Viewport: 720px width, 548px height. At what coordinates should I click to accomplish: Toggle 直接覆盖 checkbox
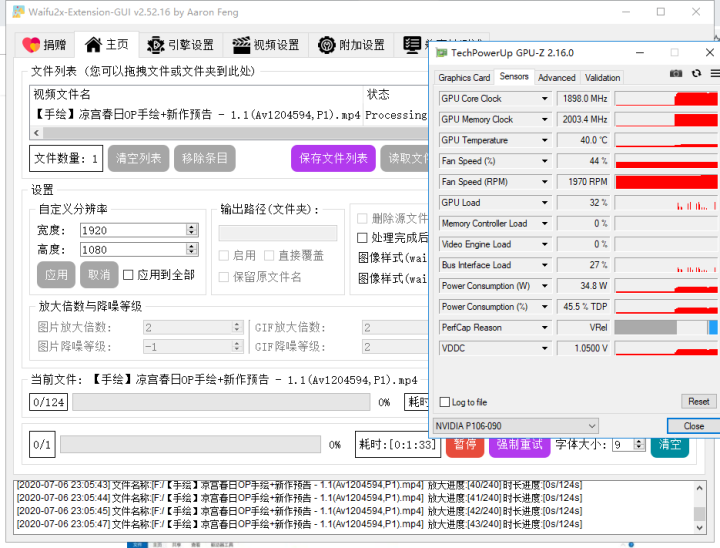click(269, 255)
